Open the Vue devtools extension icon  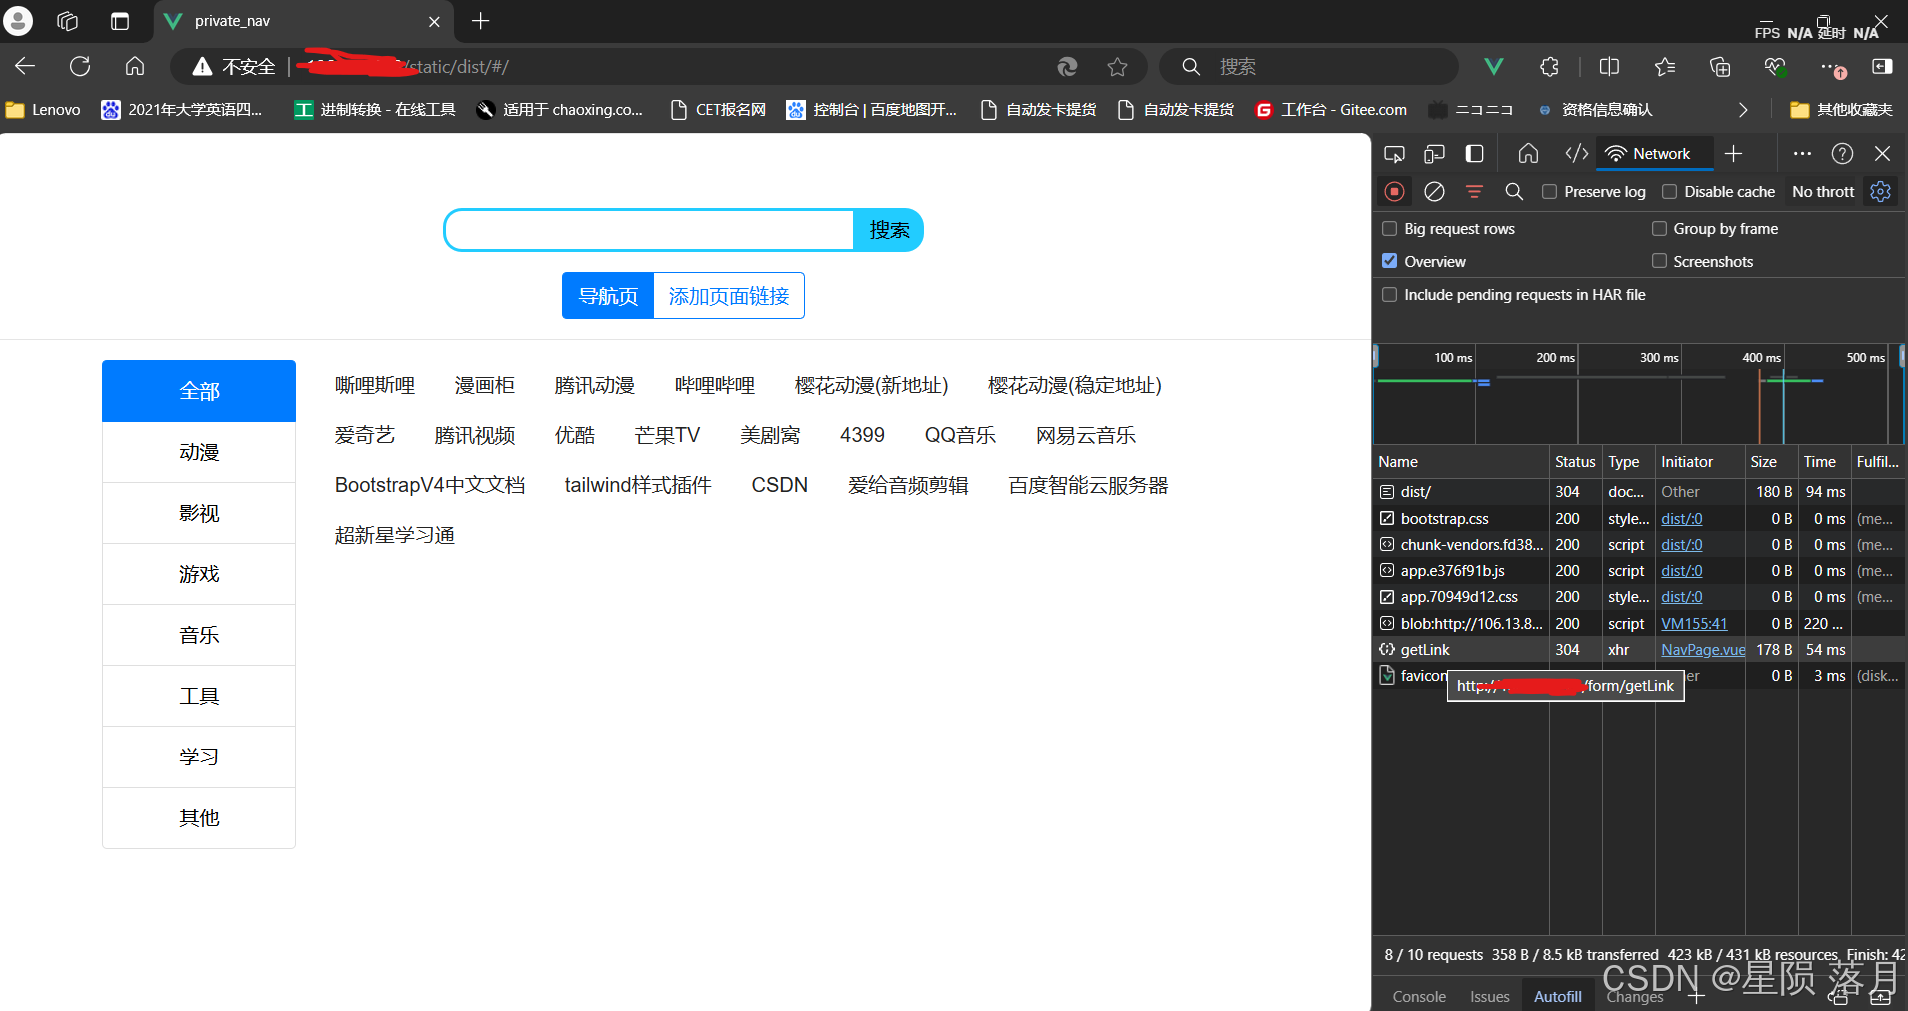pyautogui.click(x=1494, y=67)
